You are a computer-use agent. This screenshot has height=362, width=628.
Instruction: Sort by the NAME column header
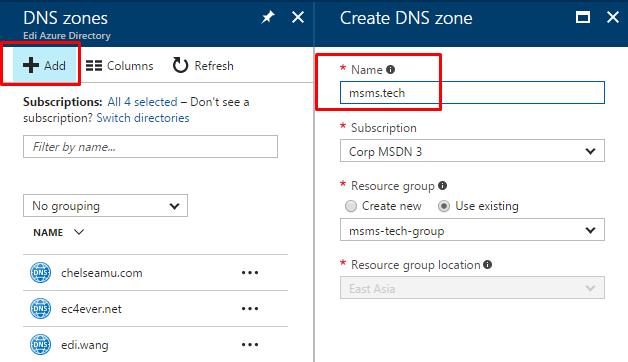[x=48, y=233]
